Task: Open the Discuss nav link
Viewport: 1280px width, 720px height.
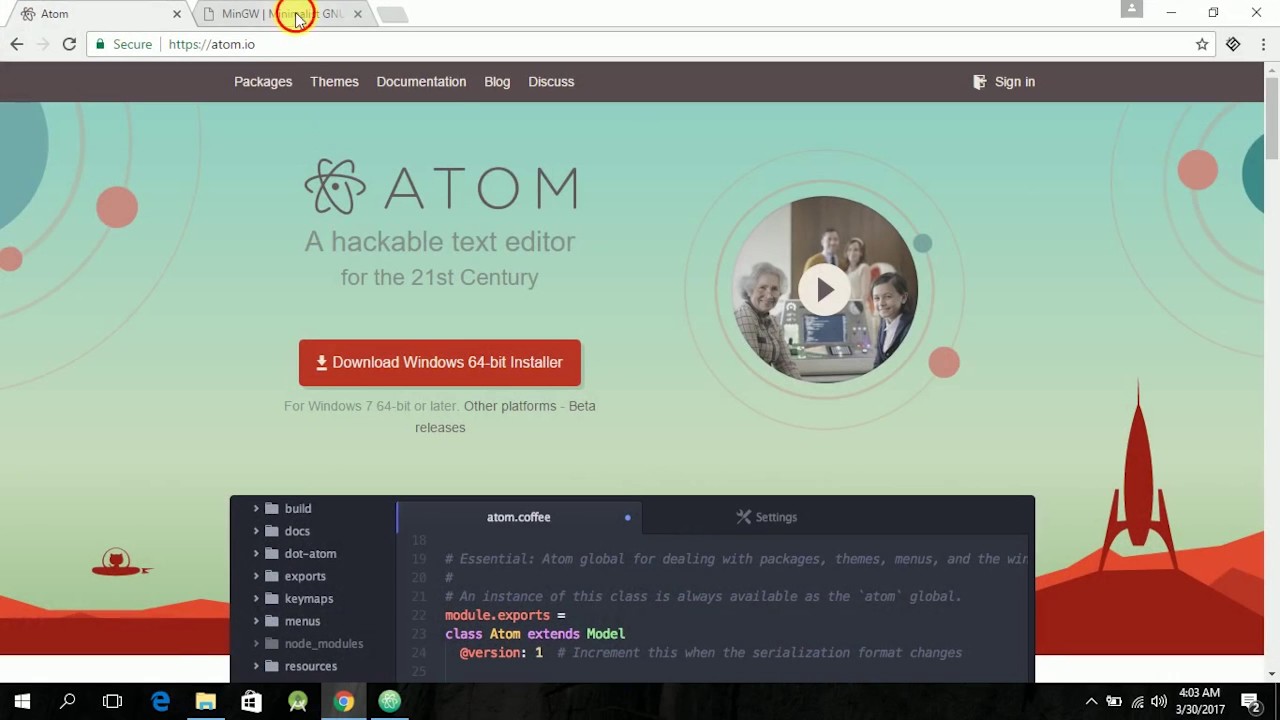Action: 551,82
